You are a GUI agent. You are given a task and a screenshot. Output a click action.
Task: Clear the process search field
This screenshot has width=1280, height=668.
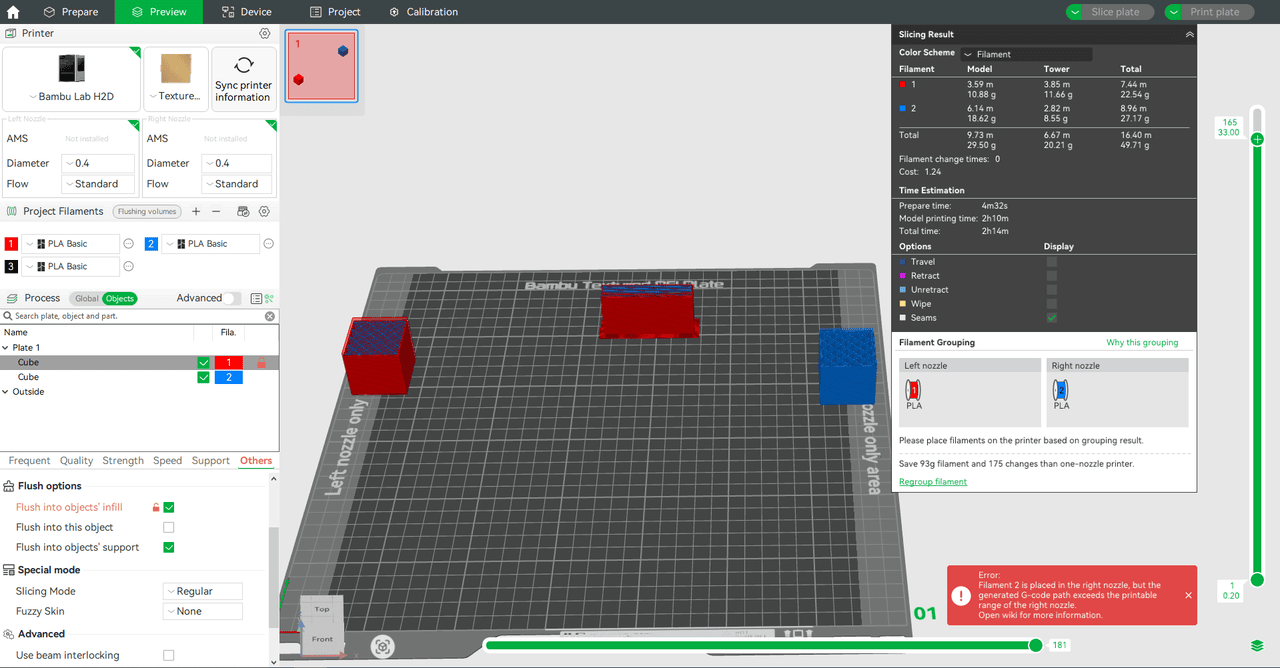[270, 316]
